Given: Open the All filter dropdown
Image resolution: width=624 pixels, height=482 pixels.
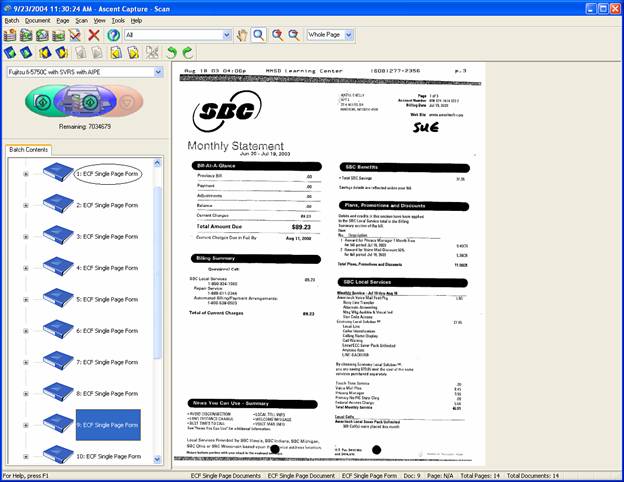Looking at the screenshot, I should [227, 35].
